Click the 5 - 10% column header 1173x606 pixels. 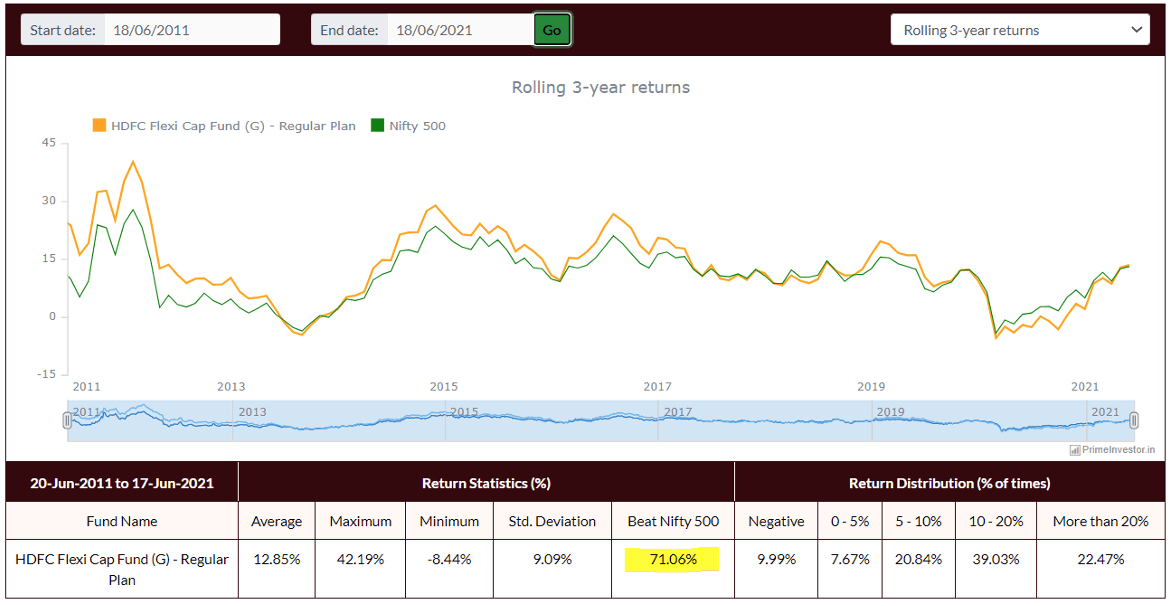pyautogui.click(x=919, y=521)
